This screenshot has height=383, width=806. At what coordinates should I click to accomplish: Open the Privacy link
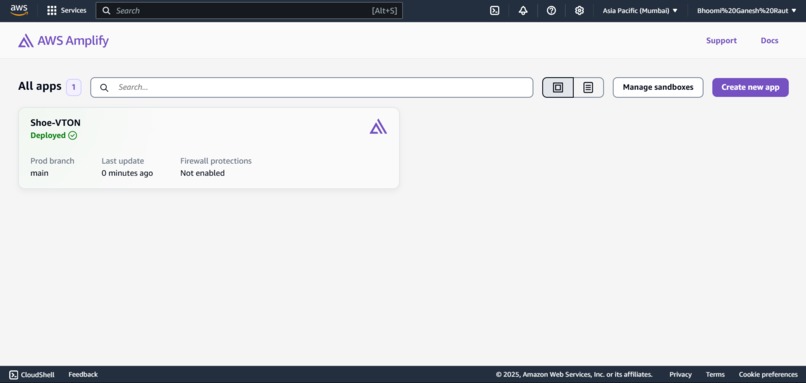coord(680,374)
